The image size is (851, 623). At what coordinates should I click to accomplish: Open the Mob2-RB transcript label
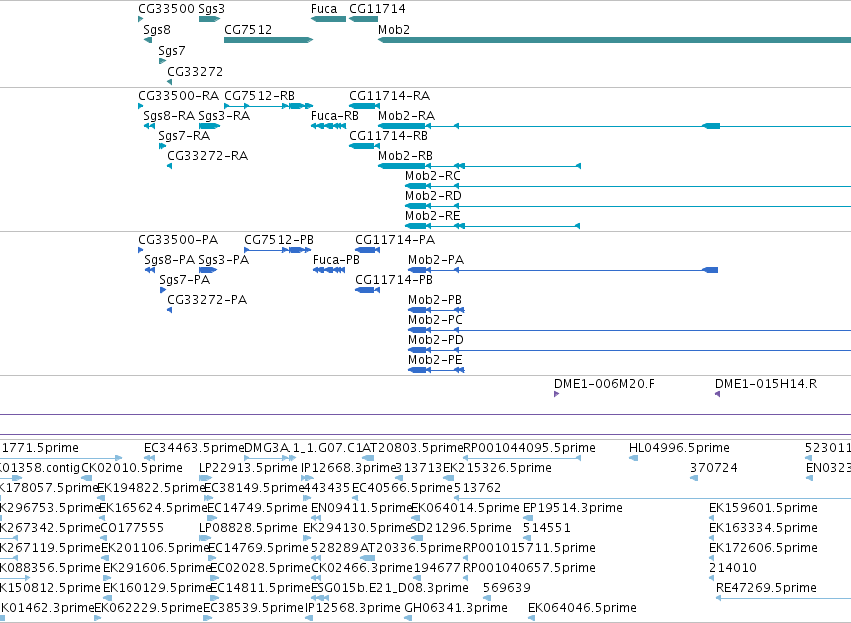(x=405, y=156)
